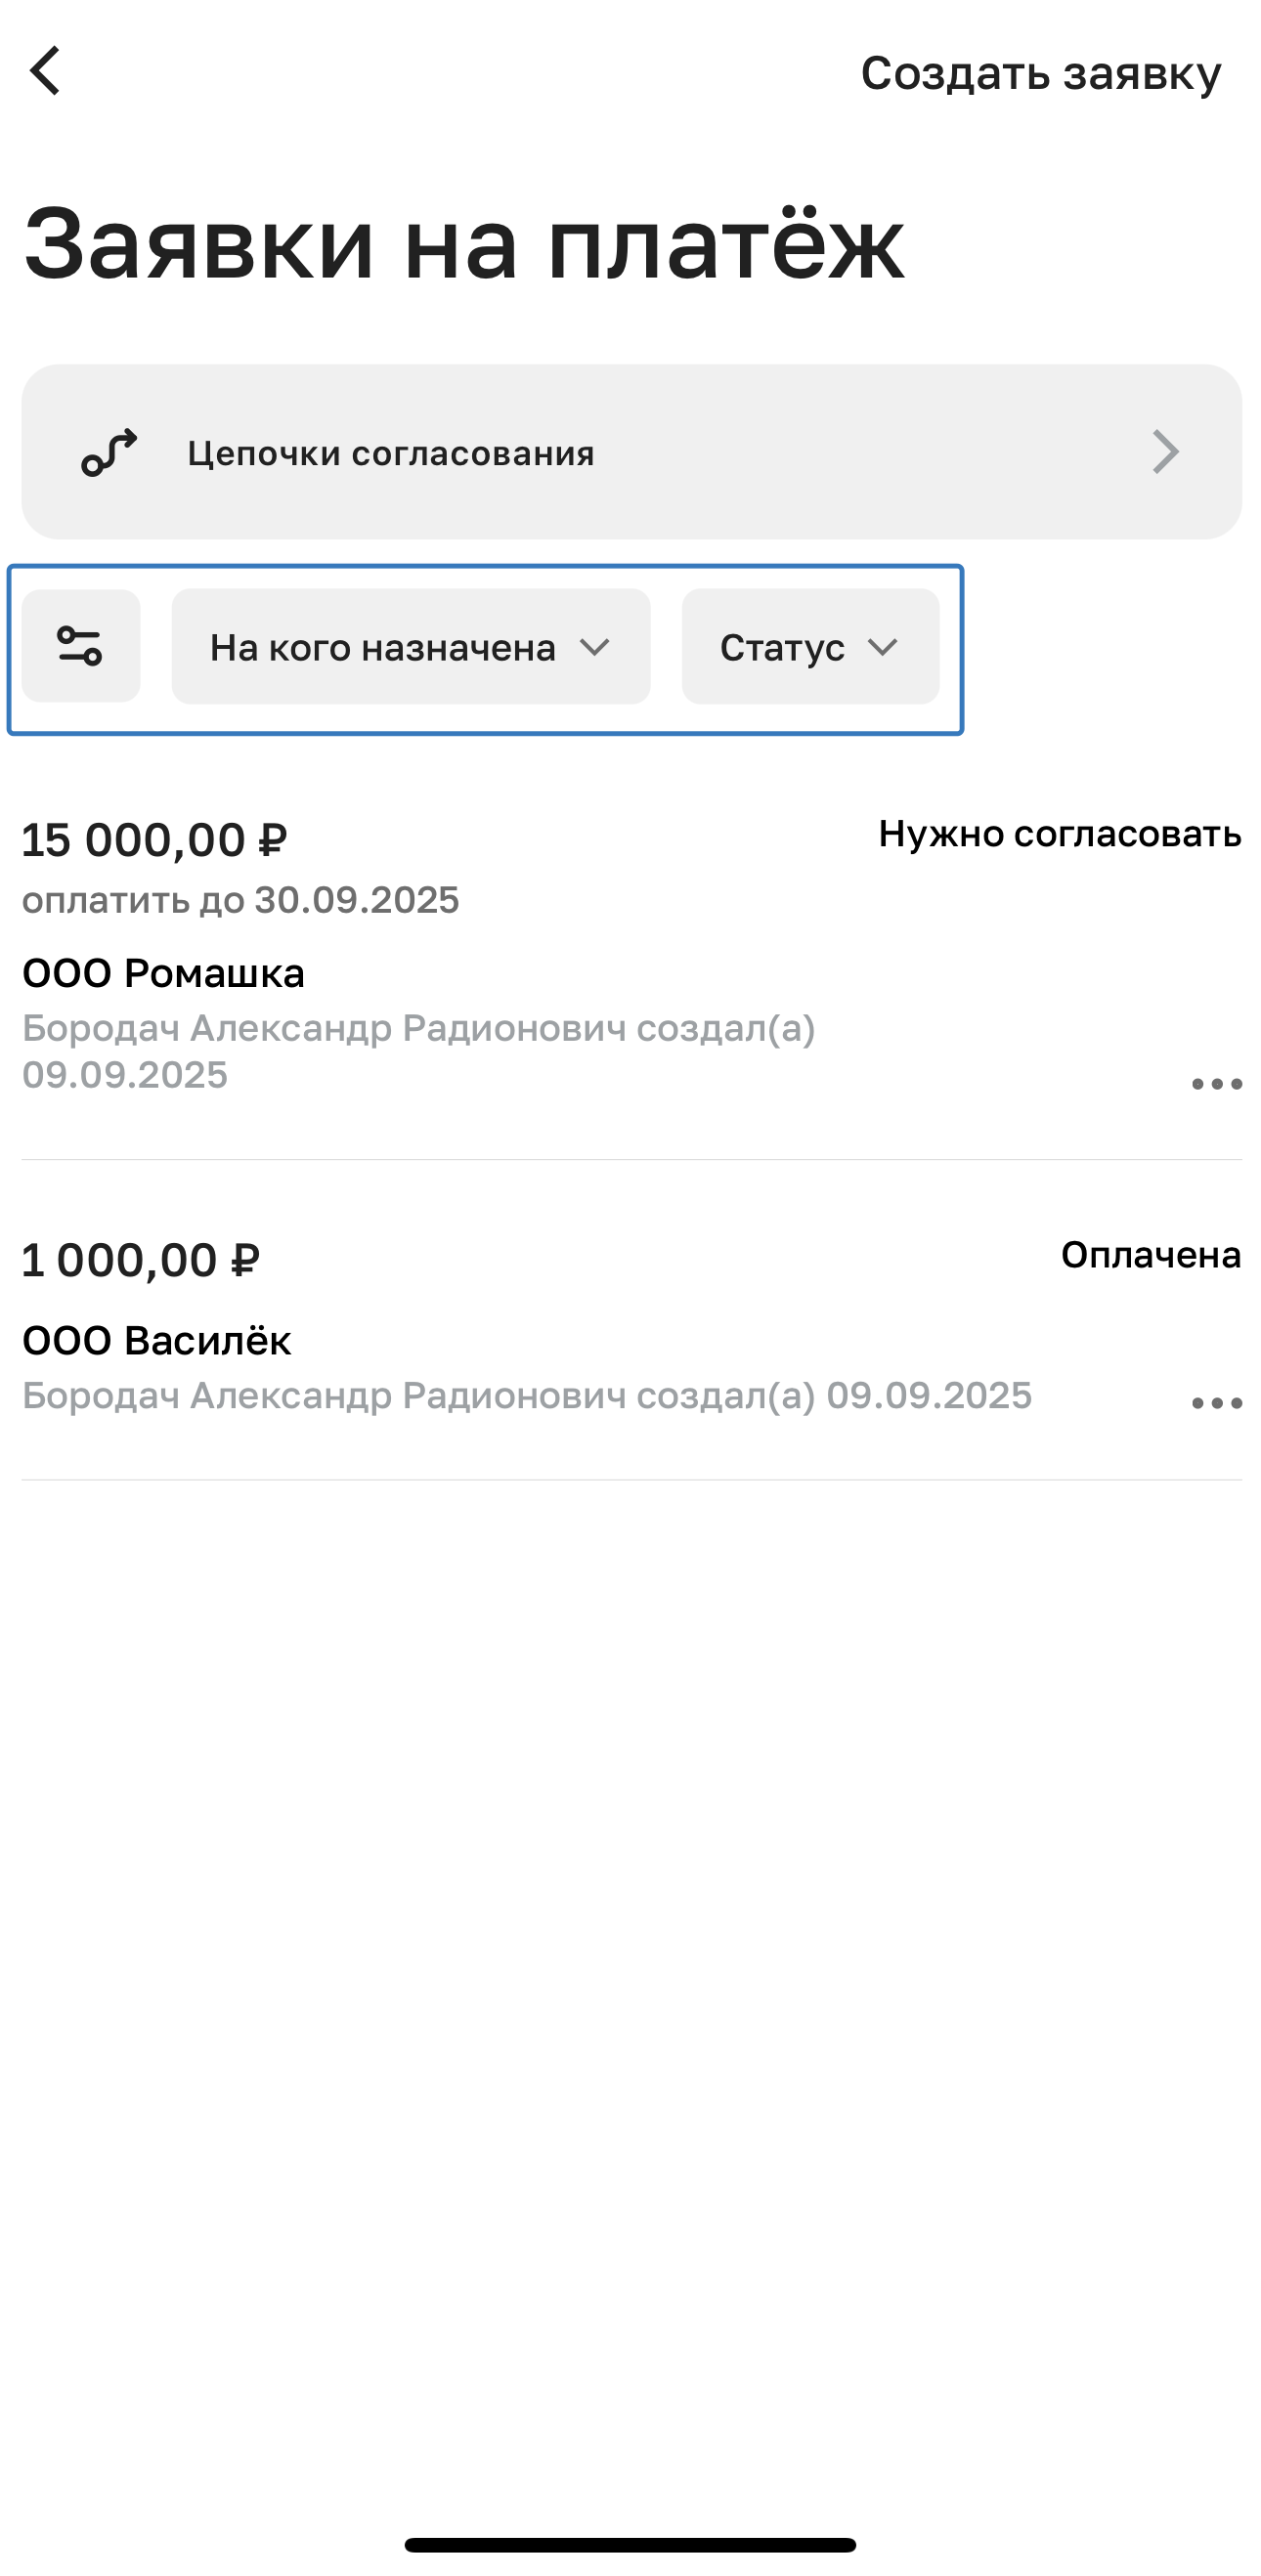Open three-dot menu for ООО Василёк request

[x=1216, y=1404]
